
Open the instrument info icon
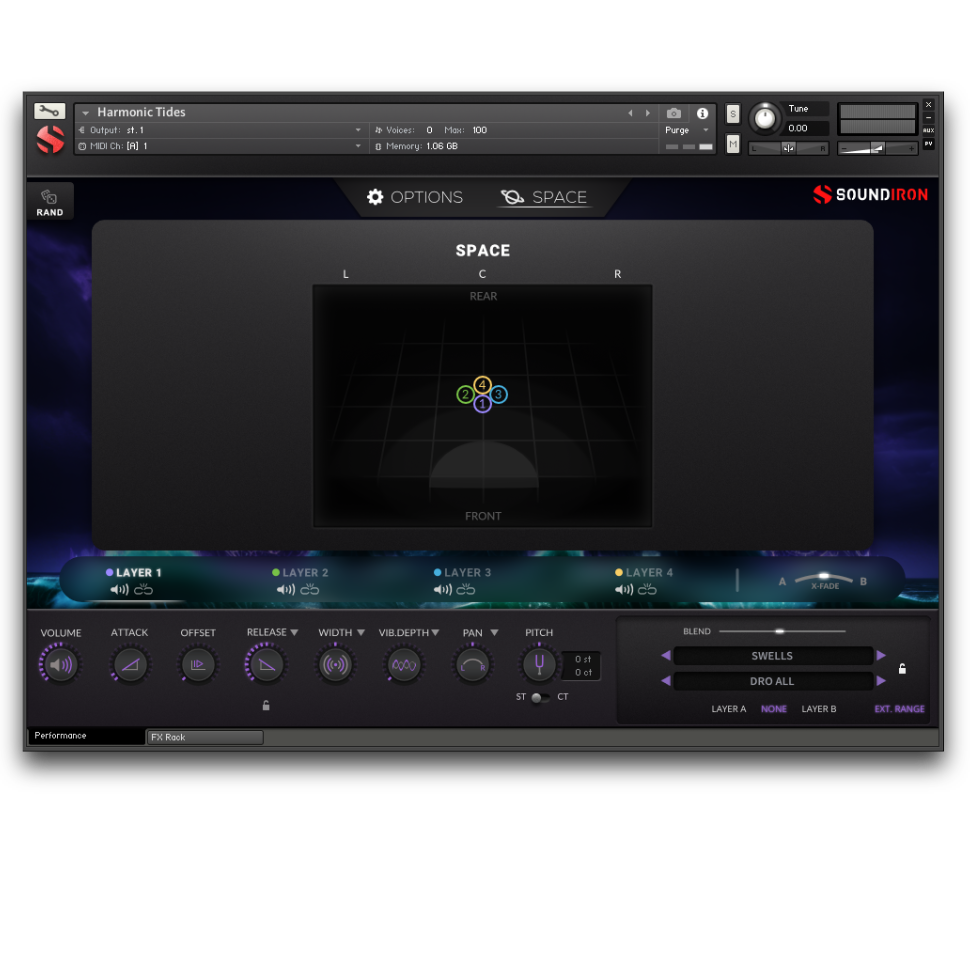[702, 113]
